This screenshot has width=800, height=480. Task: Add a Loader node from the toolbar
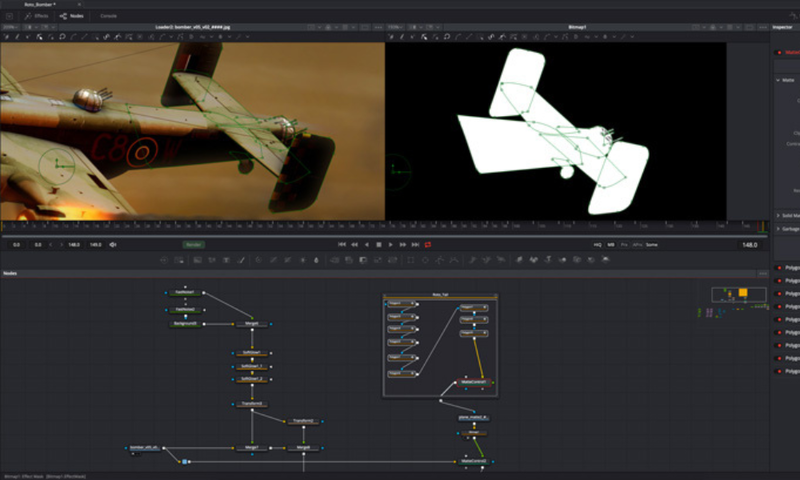164,260
